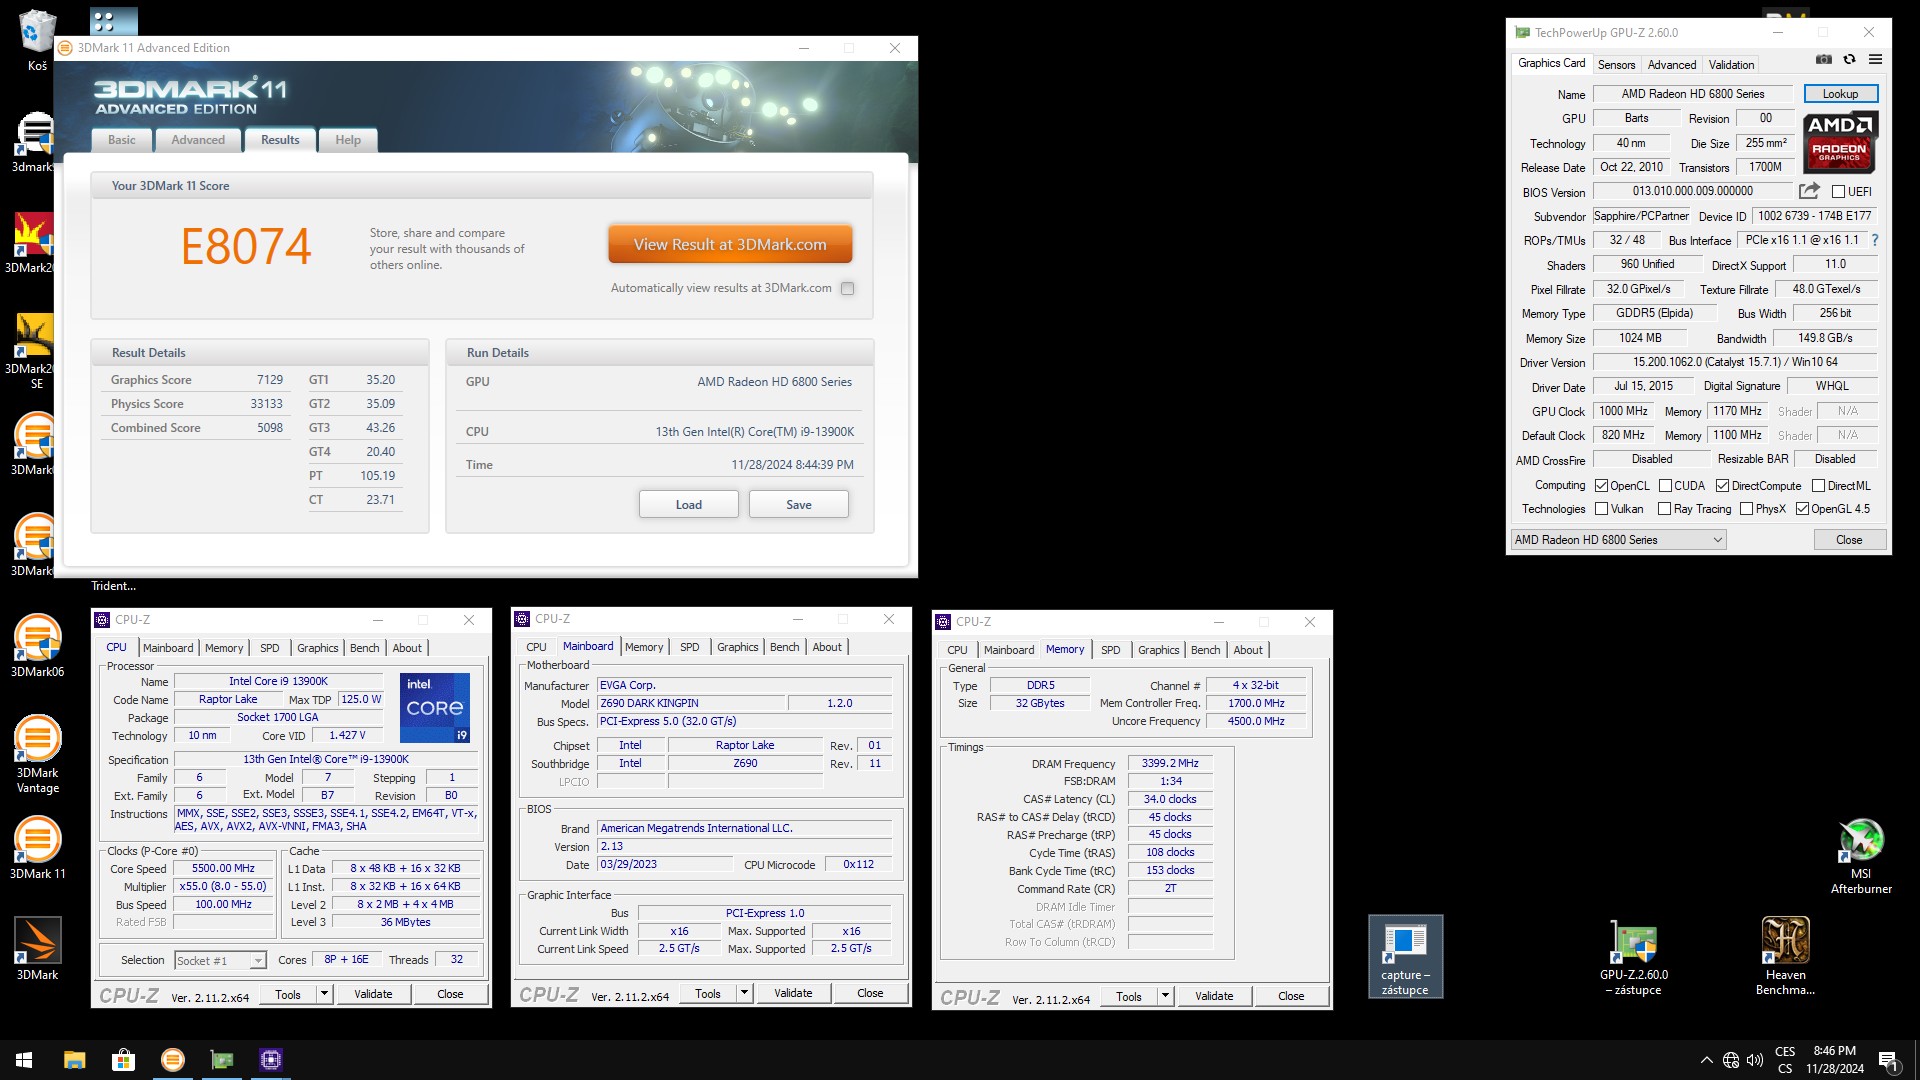Click the Close button in GPU-Z
The image size is (1920, 1080).
click(x=1849, y=540)
